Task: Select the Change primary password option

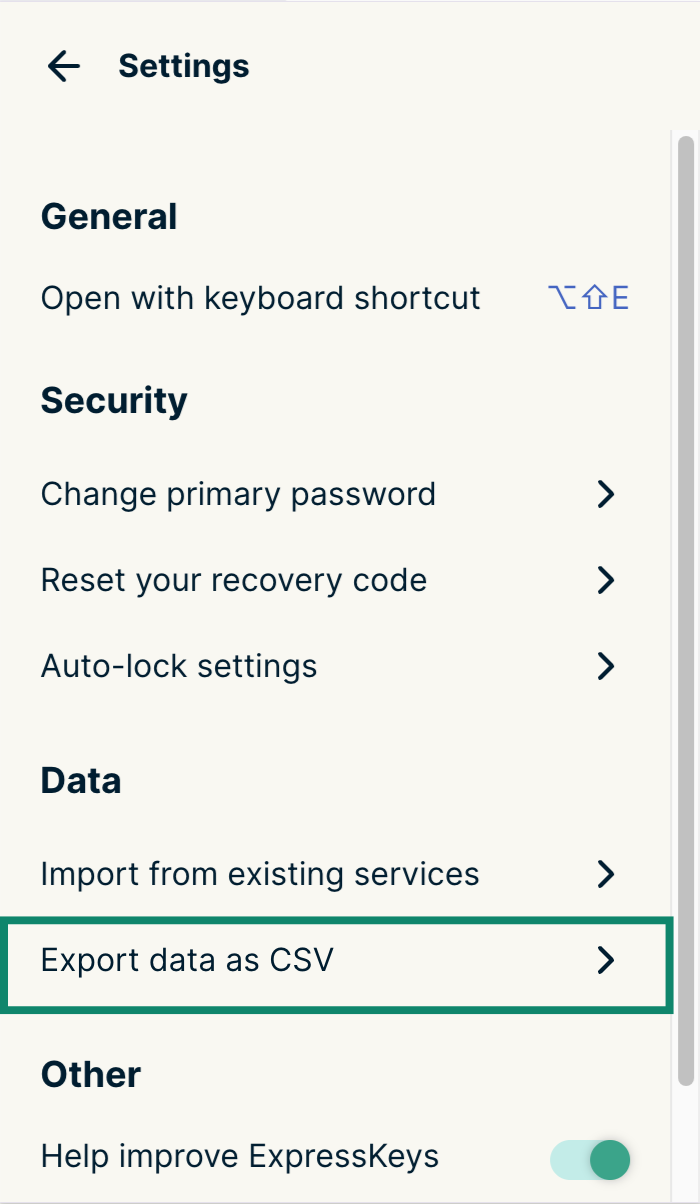Action: [335, 494]
